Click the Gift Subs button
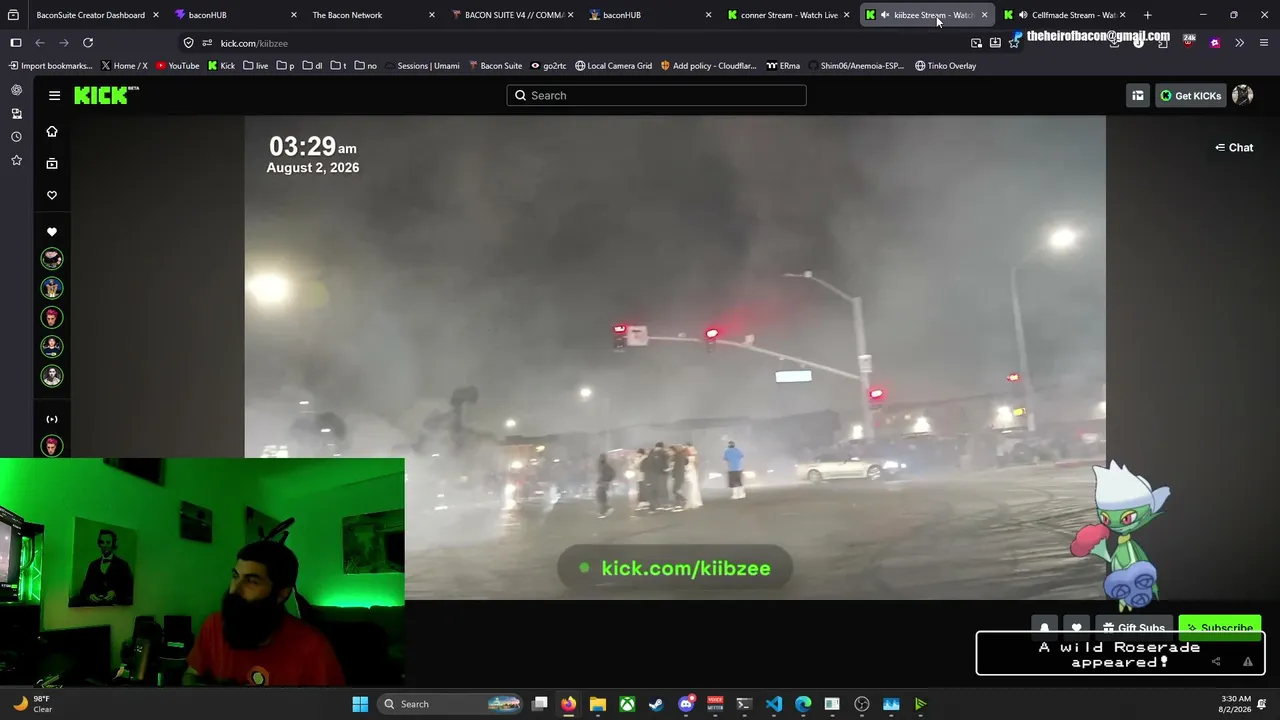 point(1134,628)
